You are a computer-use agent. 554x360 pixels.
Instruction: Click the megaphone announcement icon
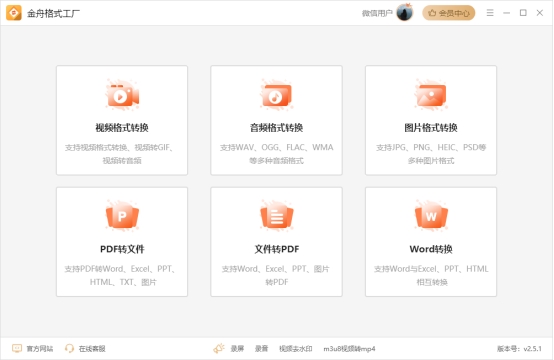[x=219, y=348]
